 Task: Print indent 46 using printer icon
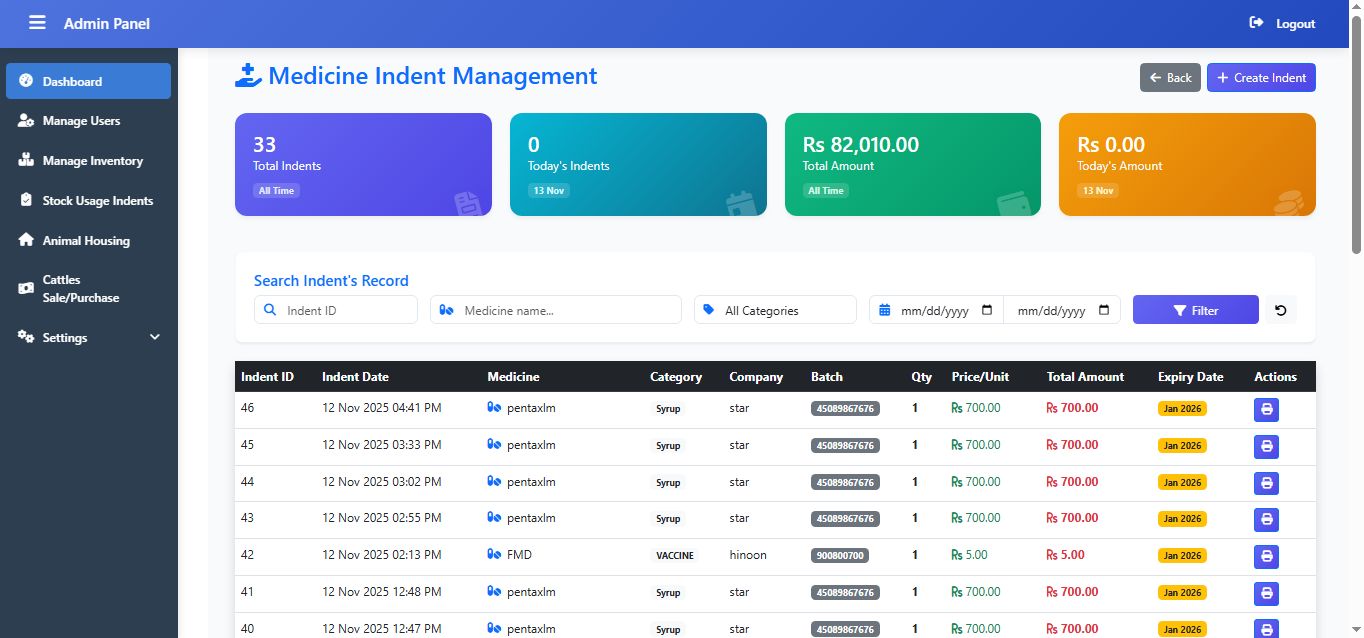coord(1266,409)
